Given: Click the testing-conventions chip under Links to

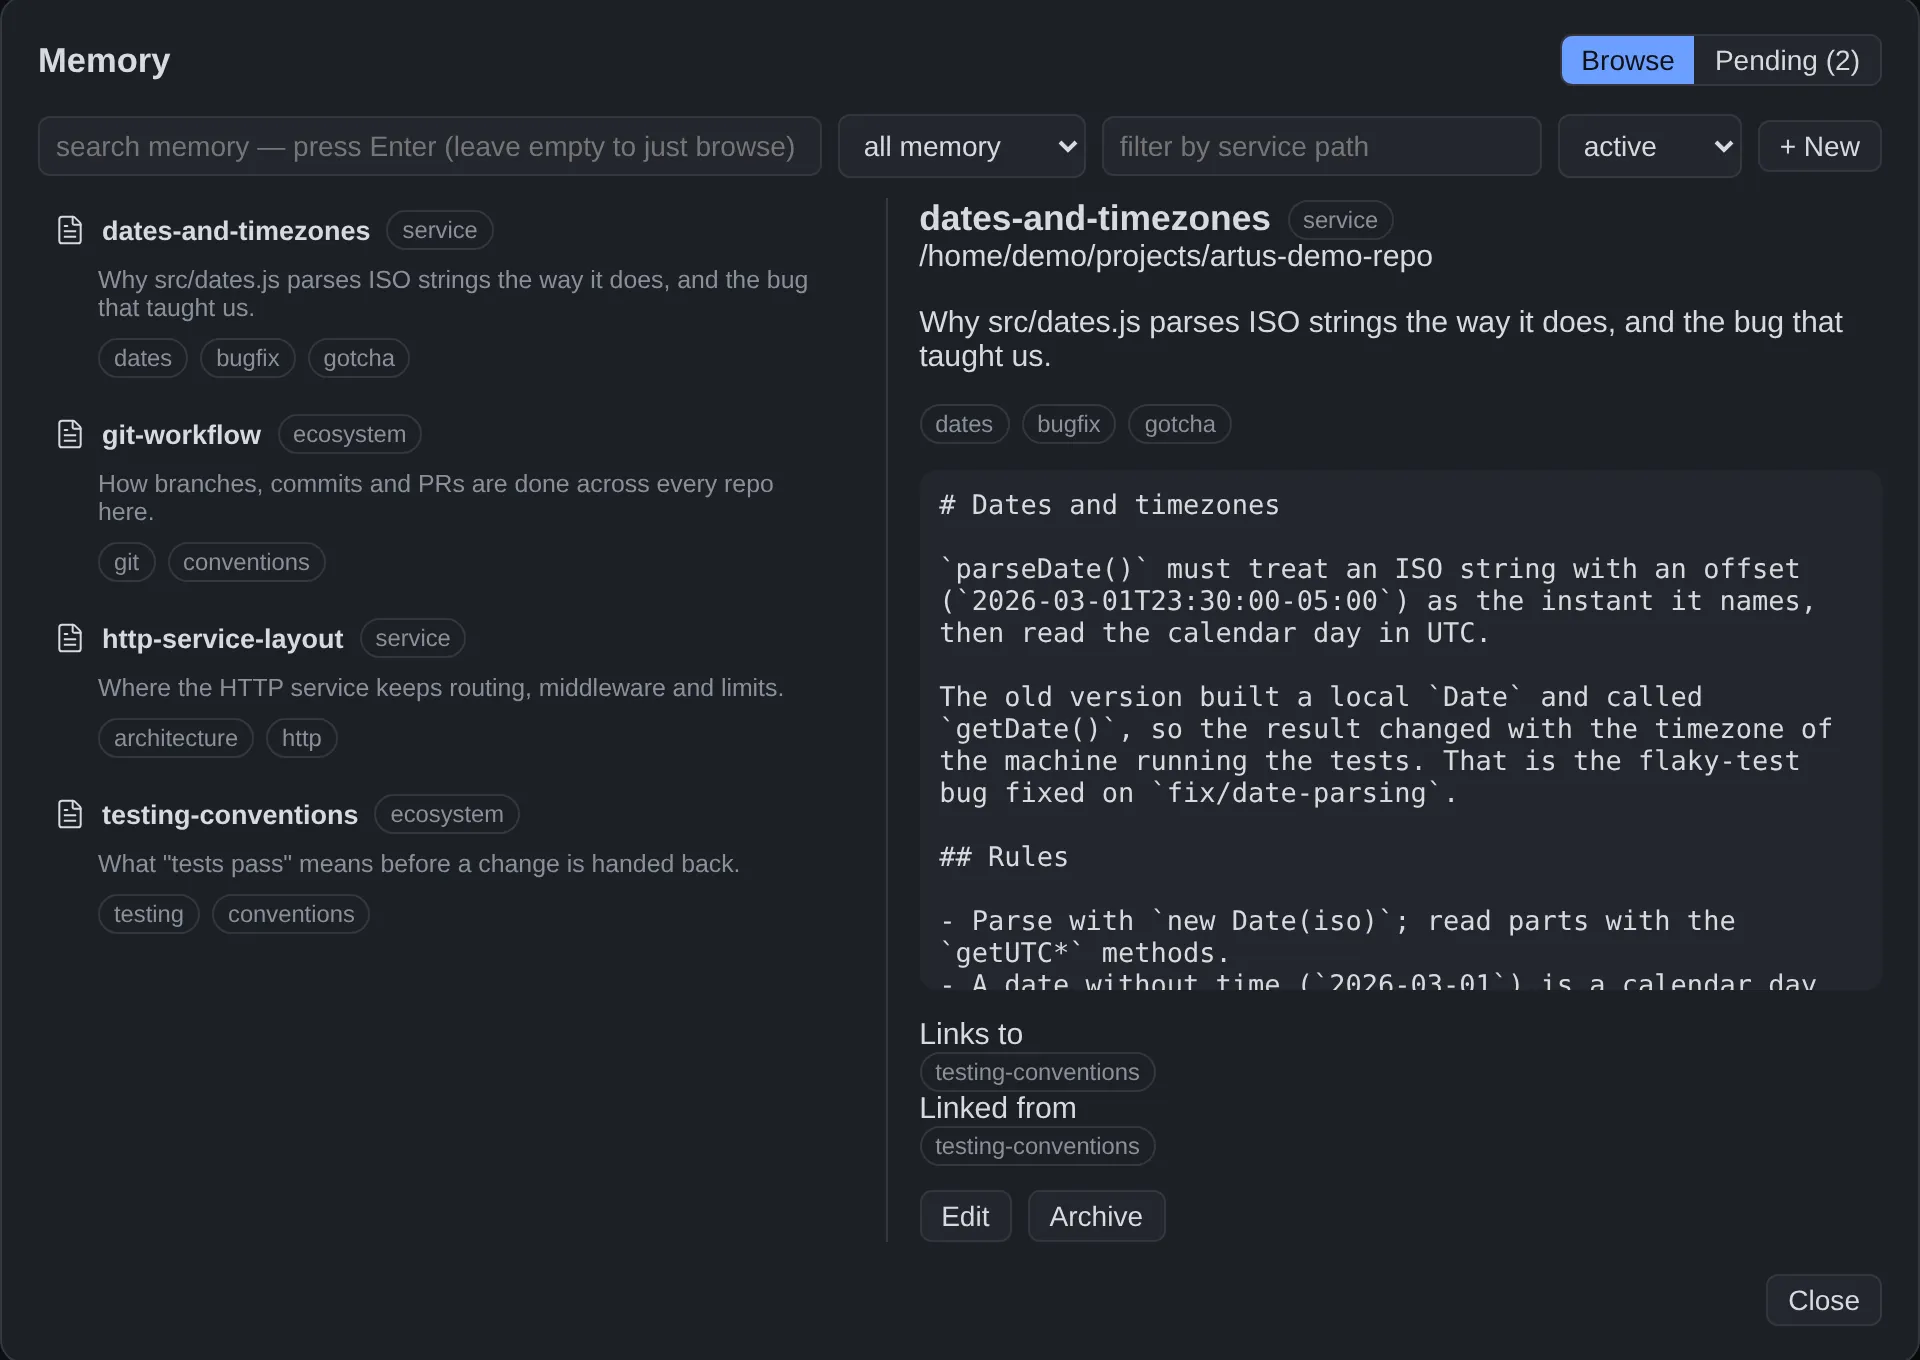Looking at the screenshot, I should click(x=1037, y=1072).
